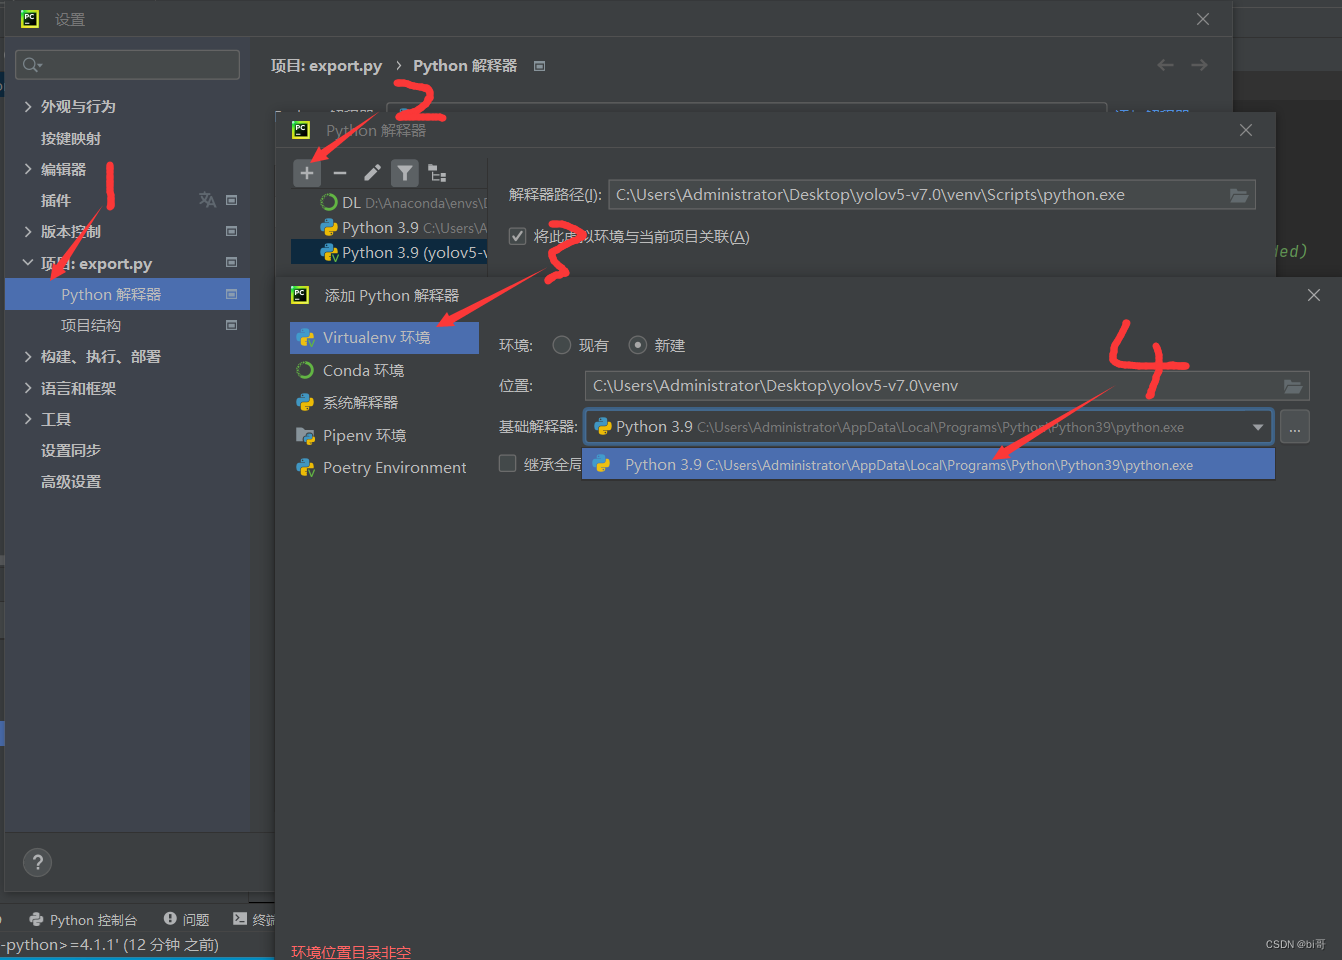Screen dimensions: 1342x960
Task: Click the ellipsis browse button for base interpreter
Action: coord(1295,427)
